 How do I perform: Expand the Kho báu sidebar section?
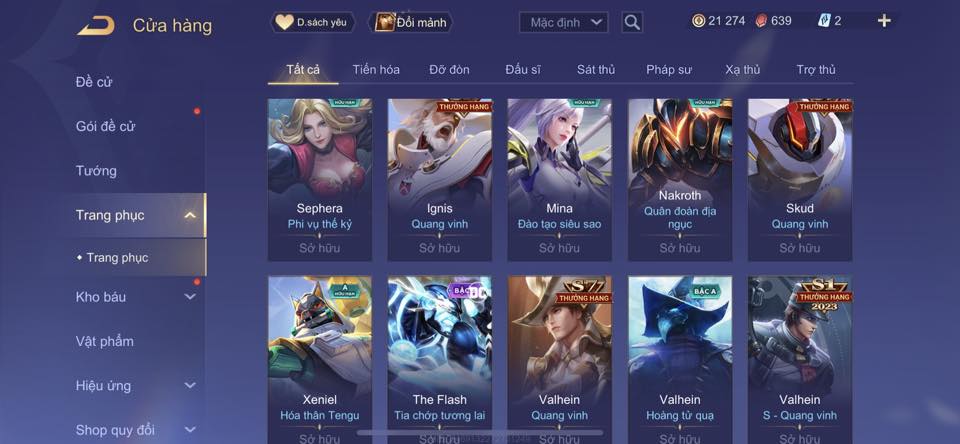click(x=190, y=296)
